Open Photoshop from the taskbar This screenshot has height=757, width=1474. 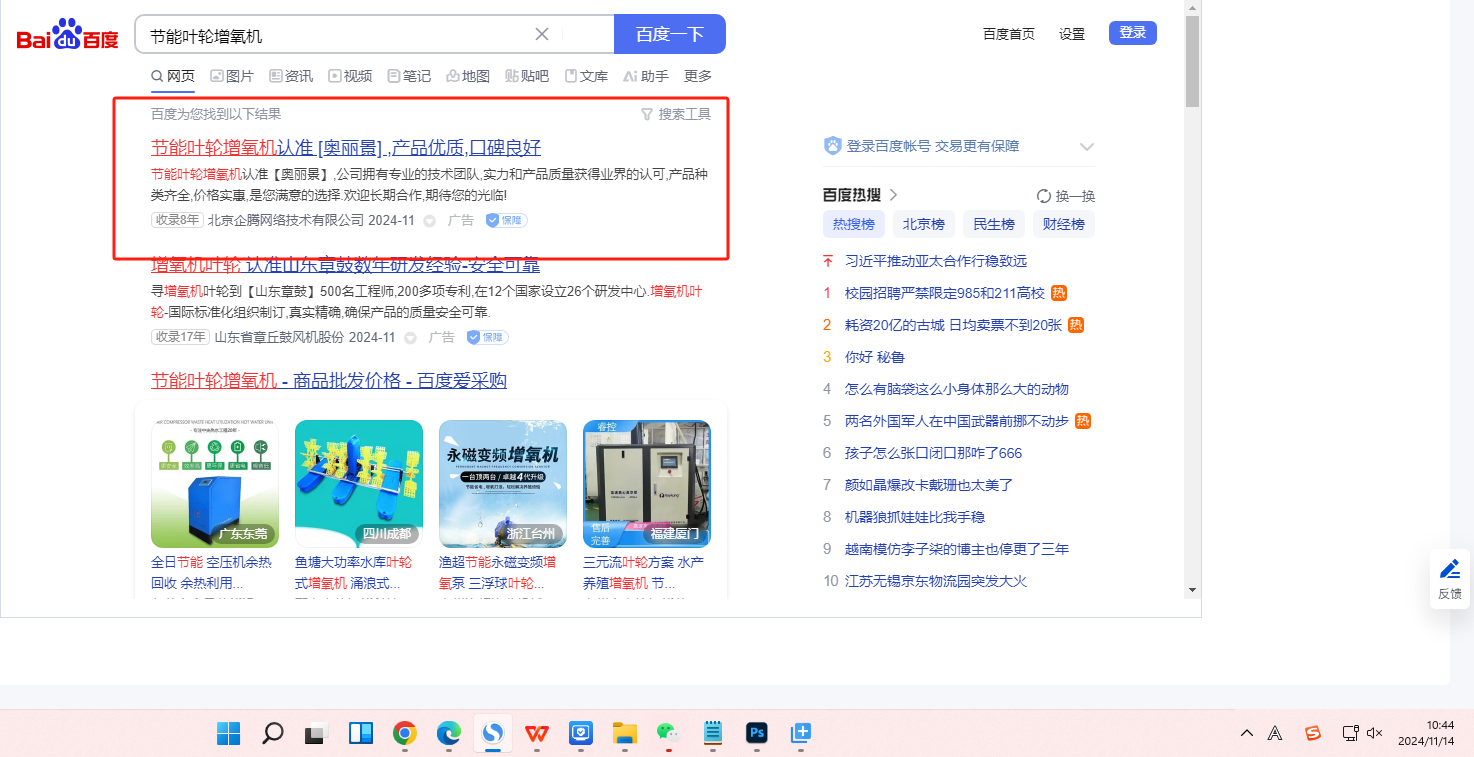click(x=757, y=733)
